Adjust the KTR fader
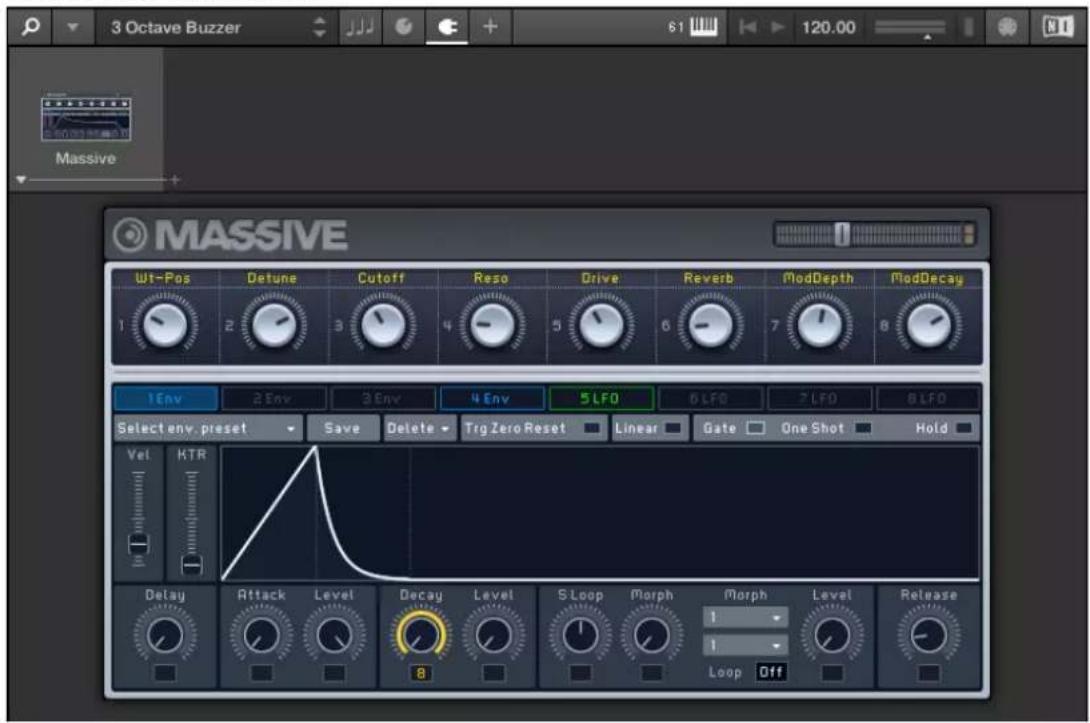This screenshot has width=1090, height=723. tap(192, 564)
